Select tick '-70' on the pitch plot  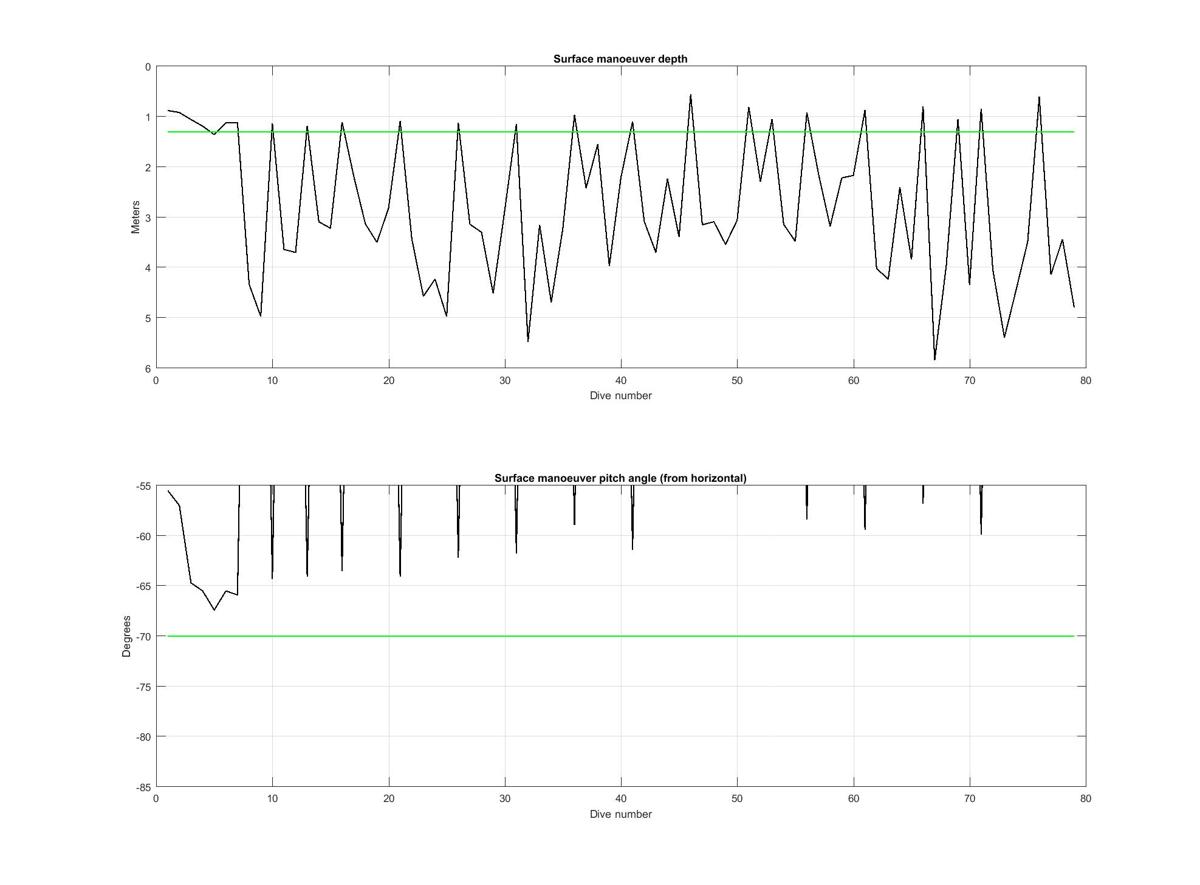(142, 636)
